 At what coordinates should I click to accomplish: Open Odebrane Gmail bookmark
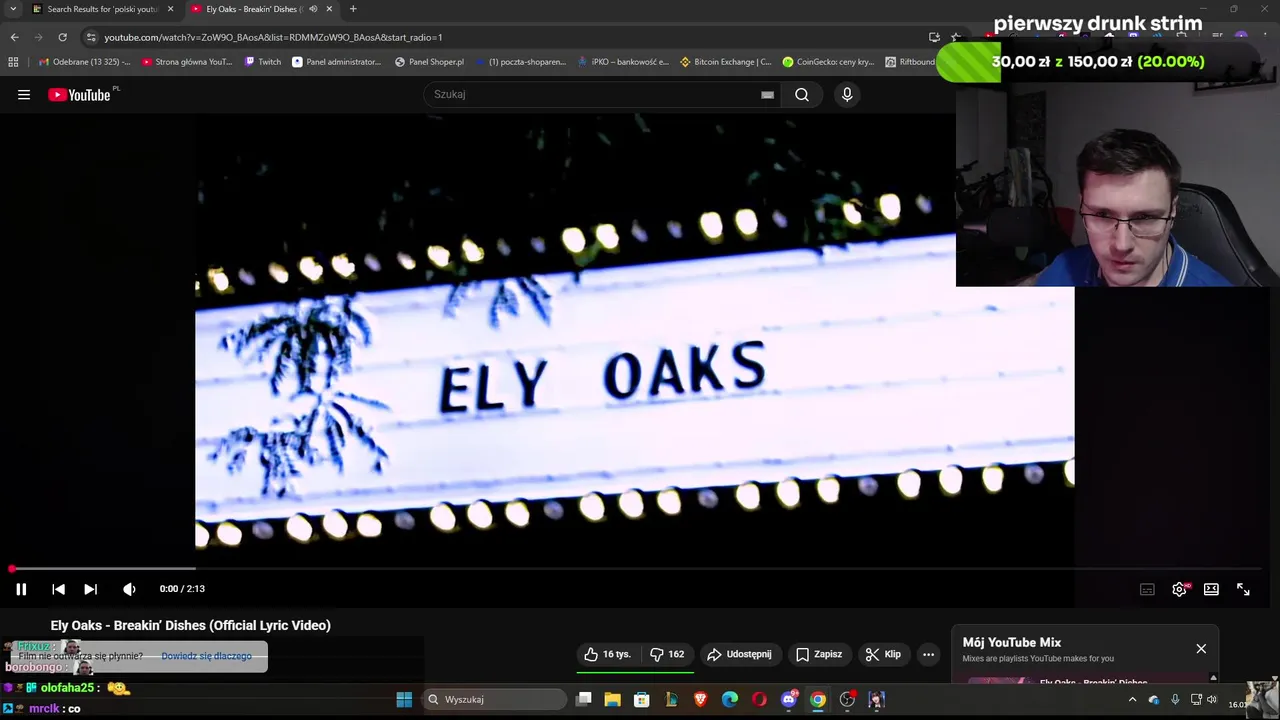(84, 62)
